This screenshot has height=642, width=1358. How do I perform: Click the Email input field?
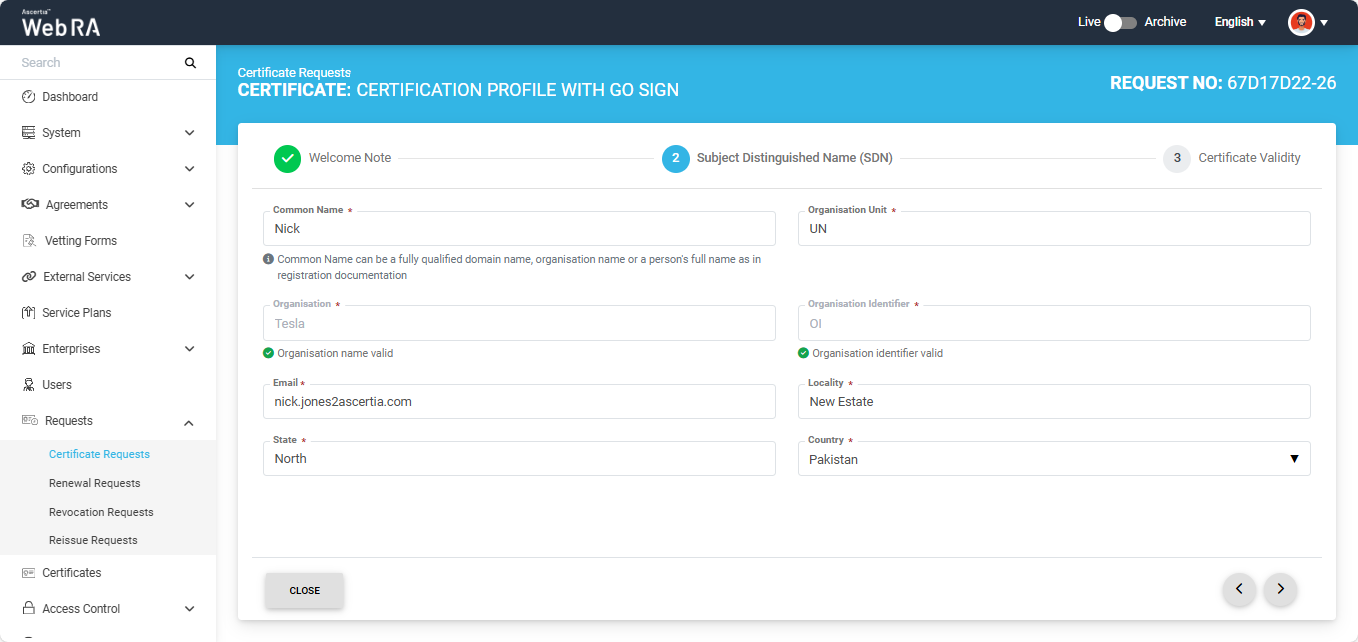519,402
